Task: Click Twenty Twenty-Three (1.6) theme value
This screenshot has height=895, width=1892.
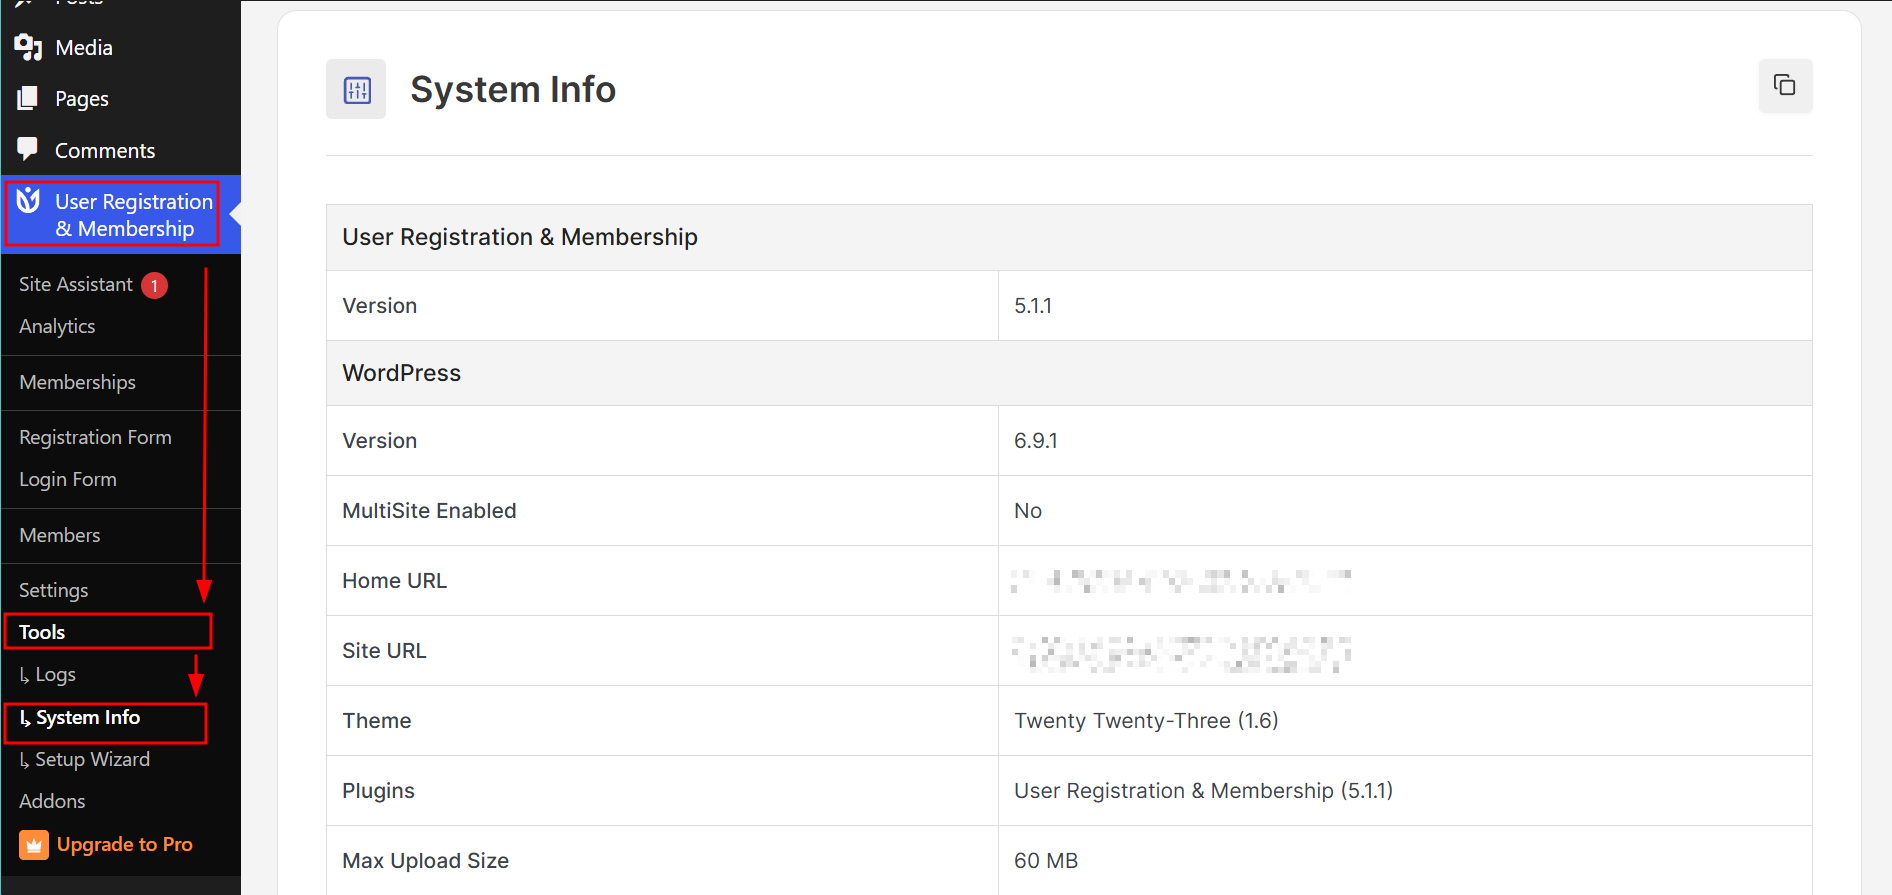Action: pyautogui.click(x=1147, y=721)
